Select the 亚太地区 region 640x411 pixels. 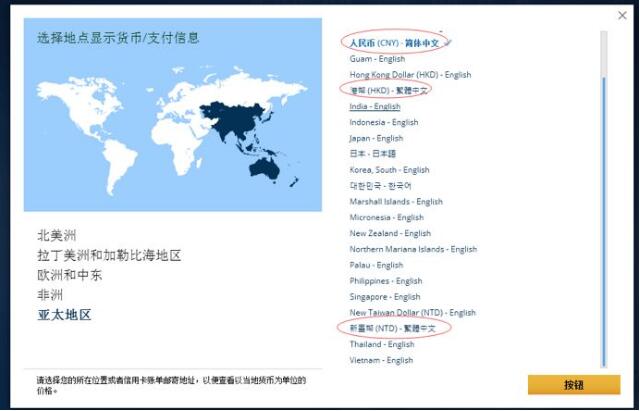tap(64, 315)
